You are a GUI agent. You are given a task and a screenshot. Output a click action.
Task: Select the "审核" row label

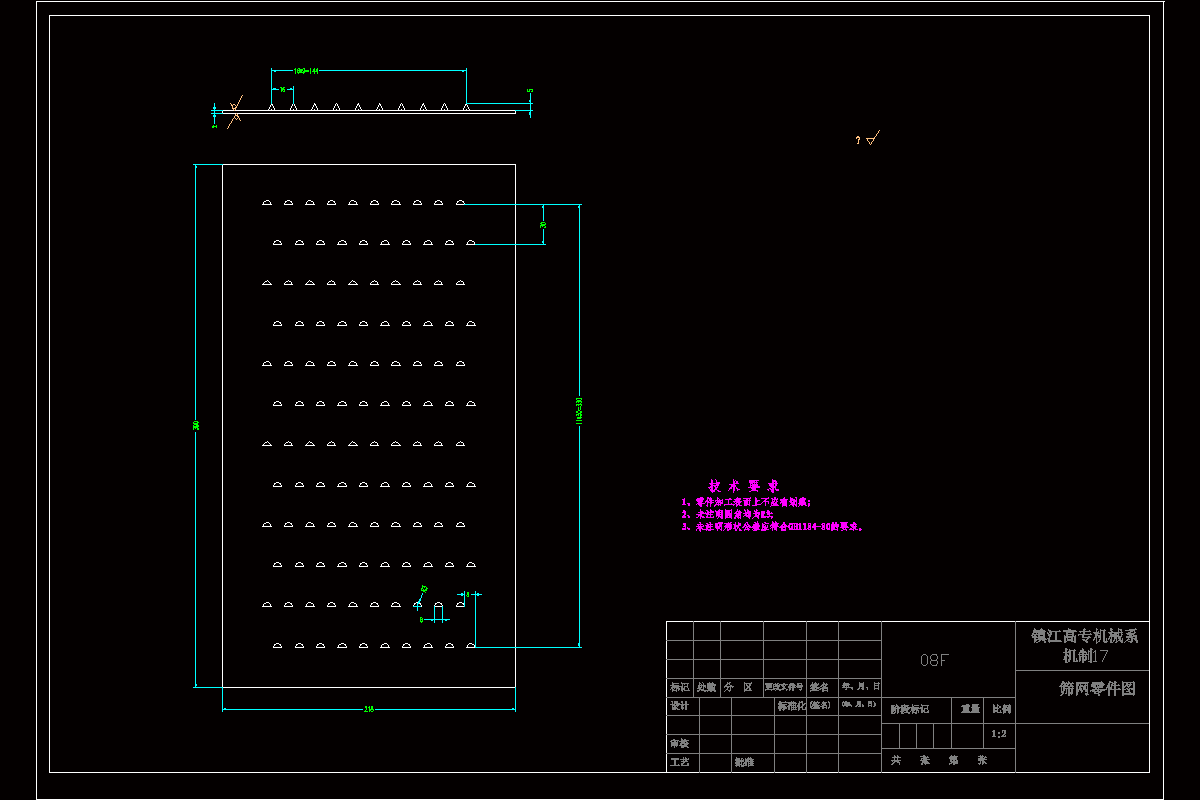679,744
